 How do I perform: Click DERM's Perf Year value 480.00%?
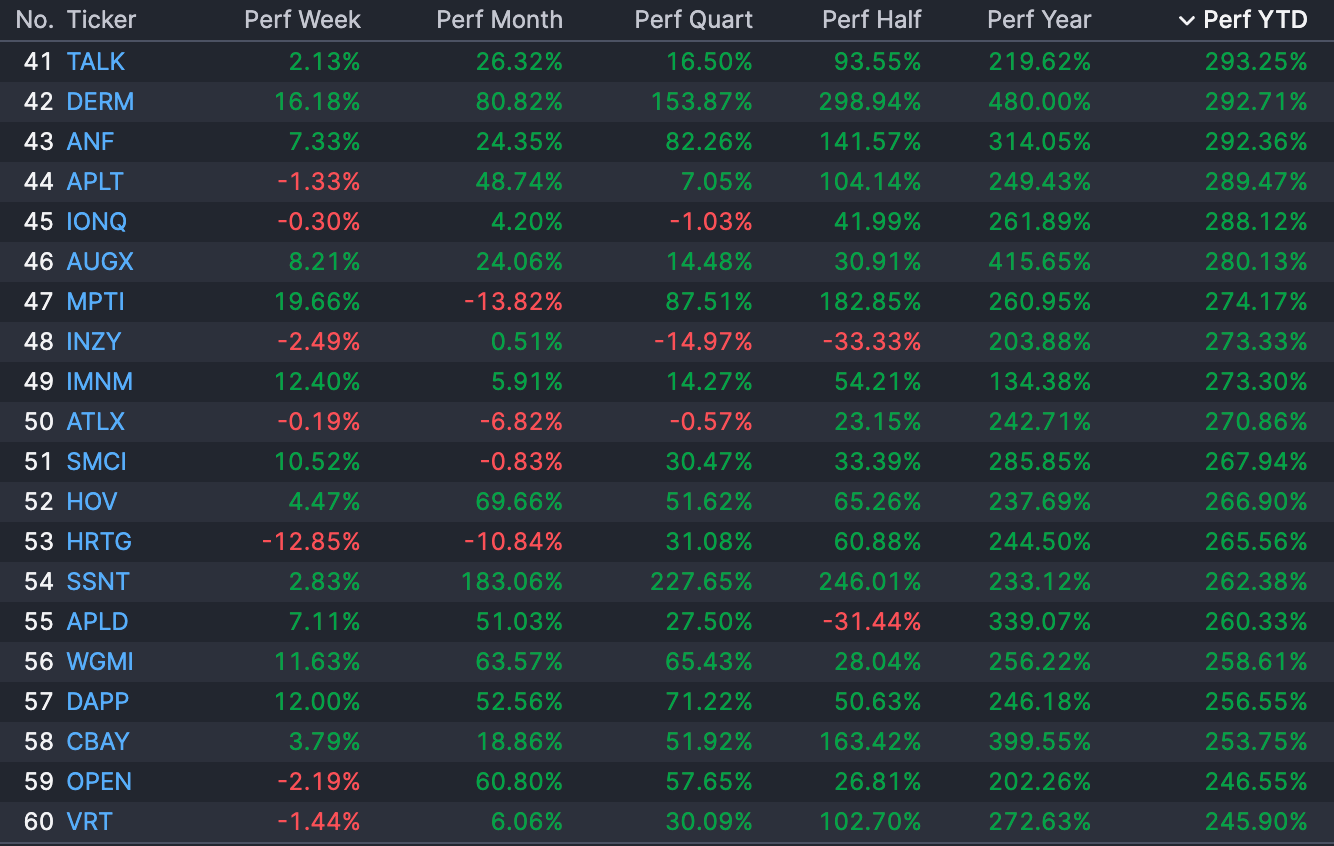1040,102
